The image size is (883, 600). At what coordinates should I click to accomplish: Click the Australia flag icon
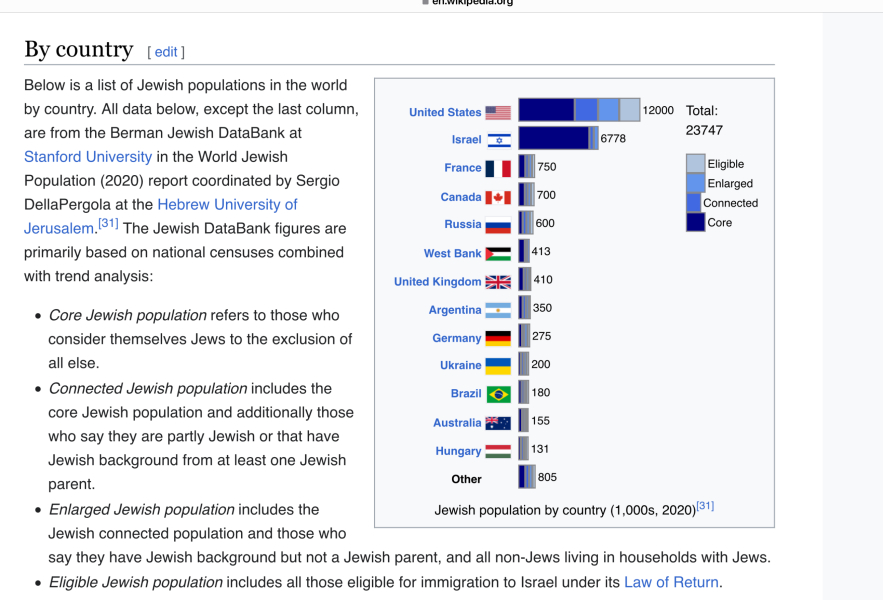(x=497, y=422)
